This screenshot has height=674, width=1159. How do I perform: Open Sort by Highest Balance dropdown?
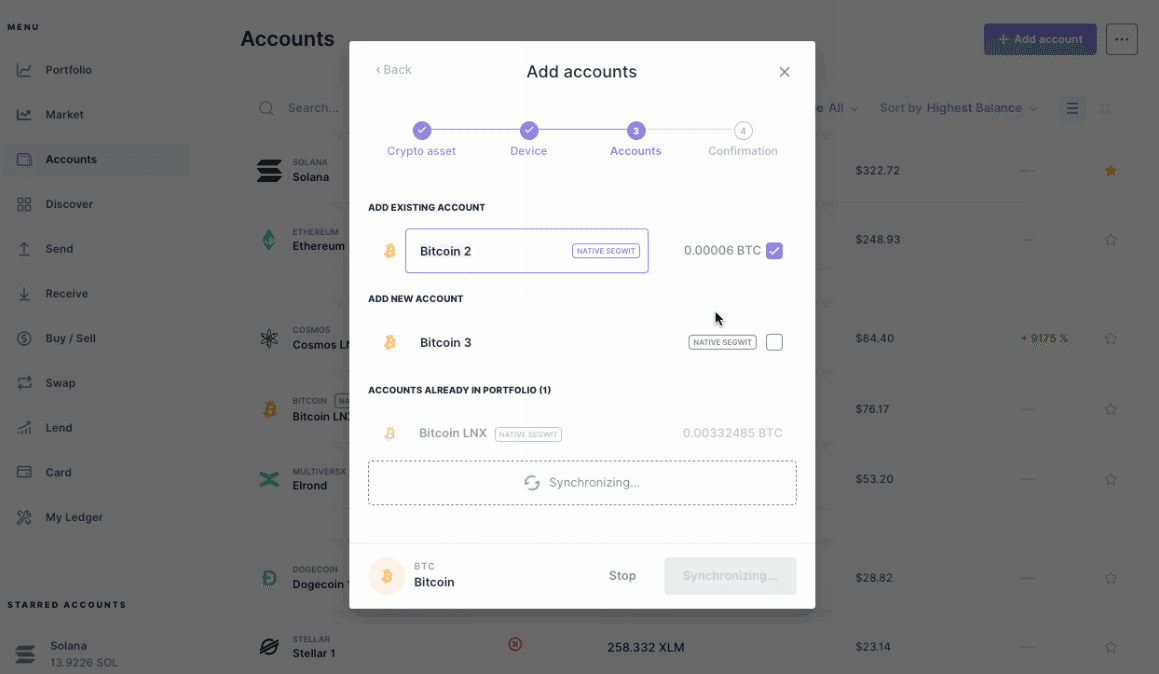coord(958,108)
